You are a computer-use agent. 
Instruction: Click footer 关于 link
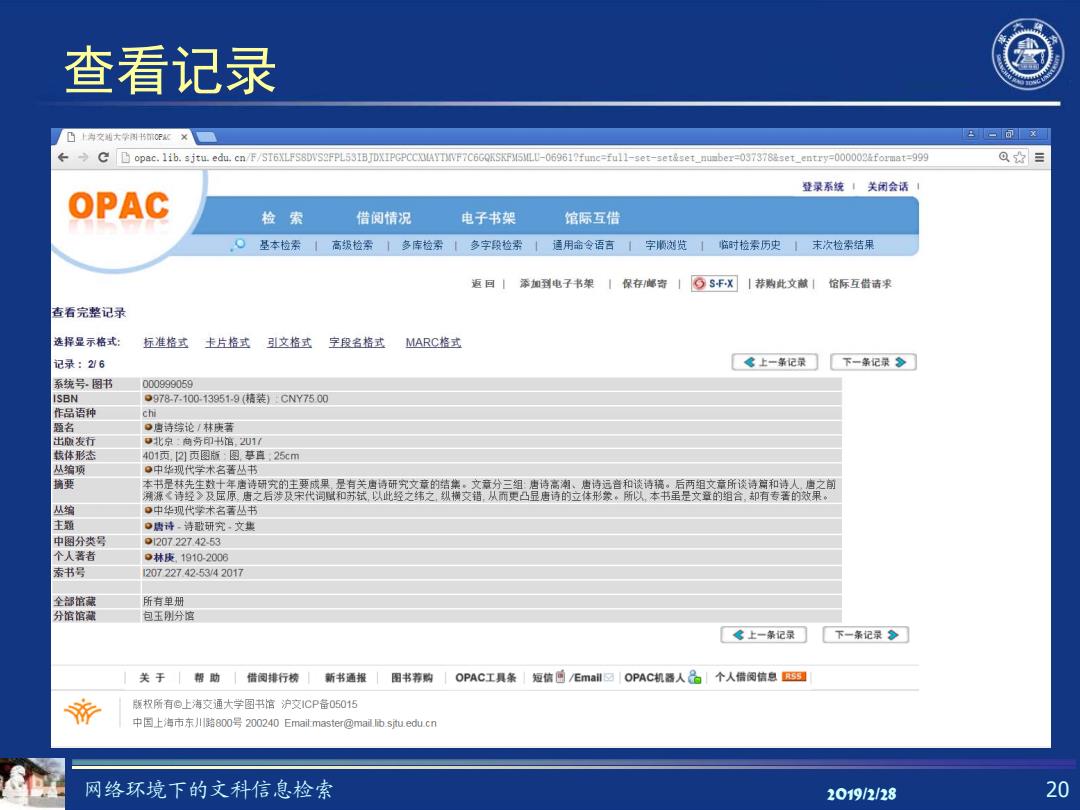[x=152, y=678]
